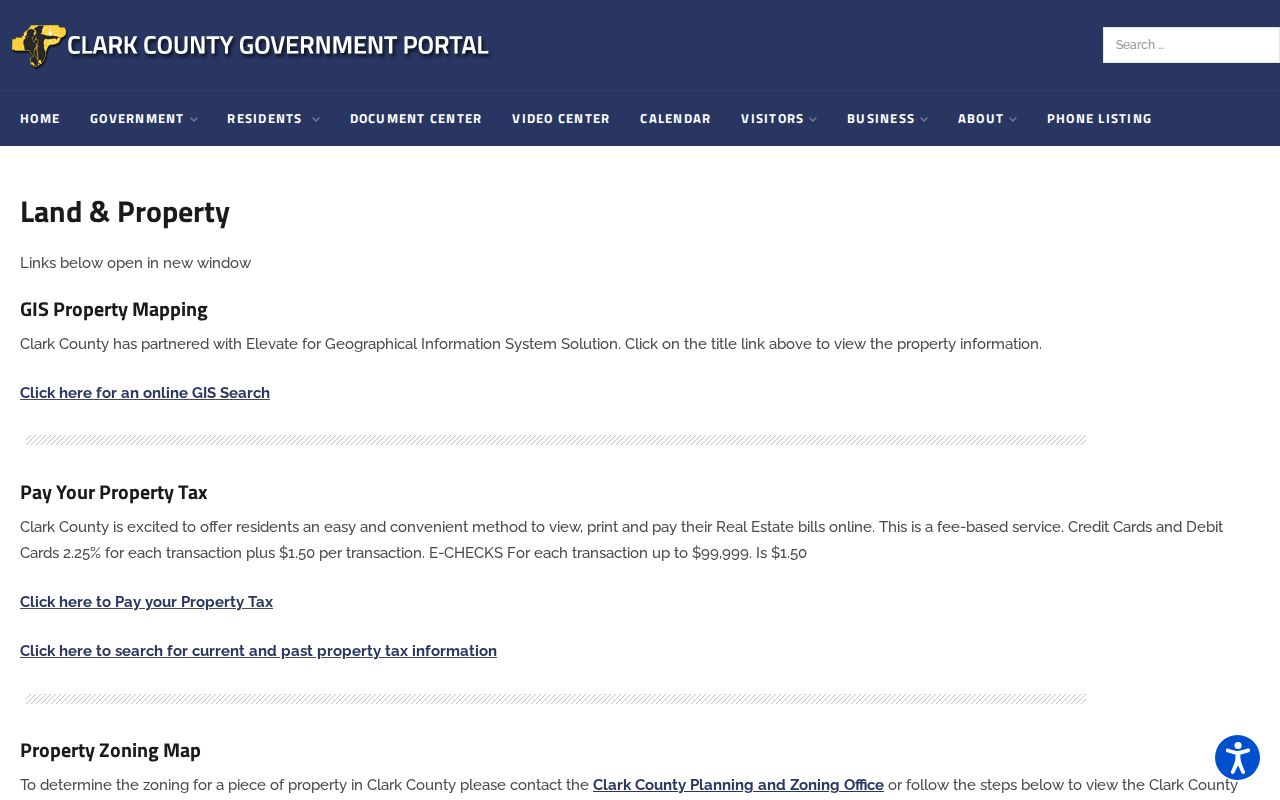Follow the Pay your Property Tax link

tap(146, 602)
